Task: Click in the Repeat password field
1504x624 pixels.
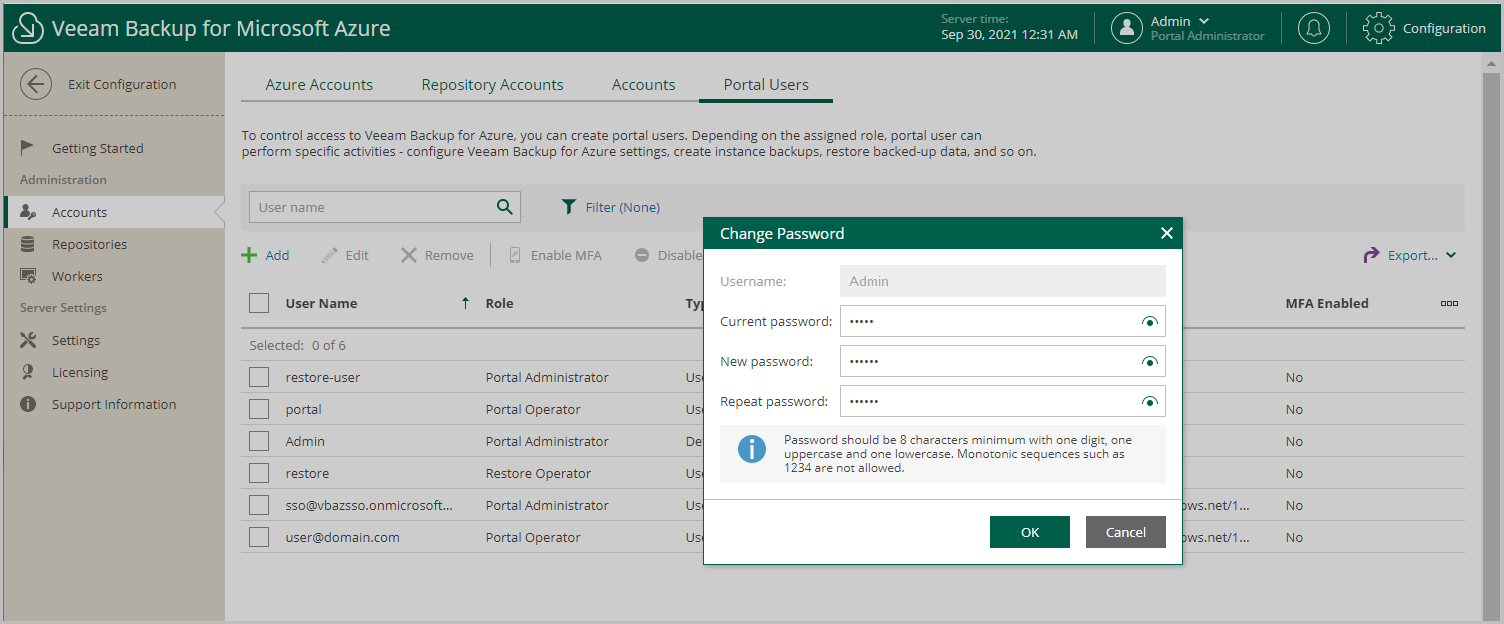Action: [1003, 401]
